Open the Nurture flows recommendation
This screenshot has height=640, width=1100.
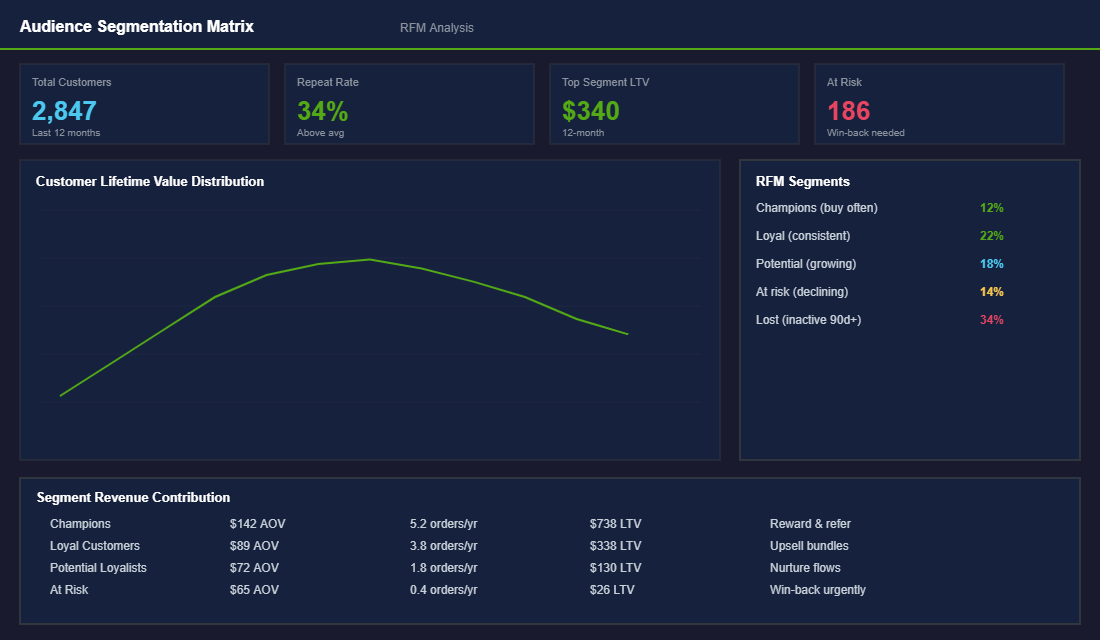point(805,568)
